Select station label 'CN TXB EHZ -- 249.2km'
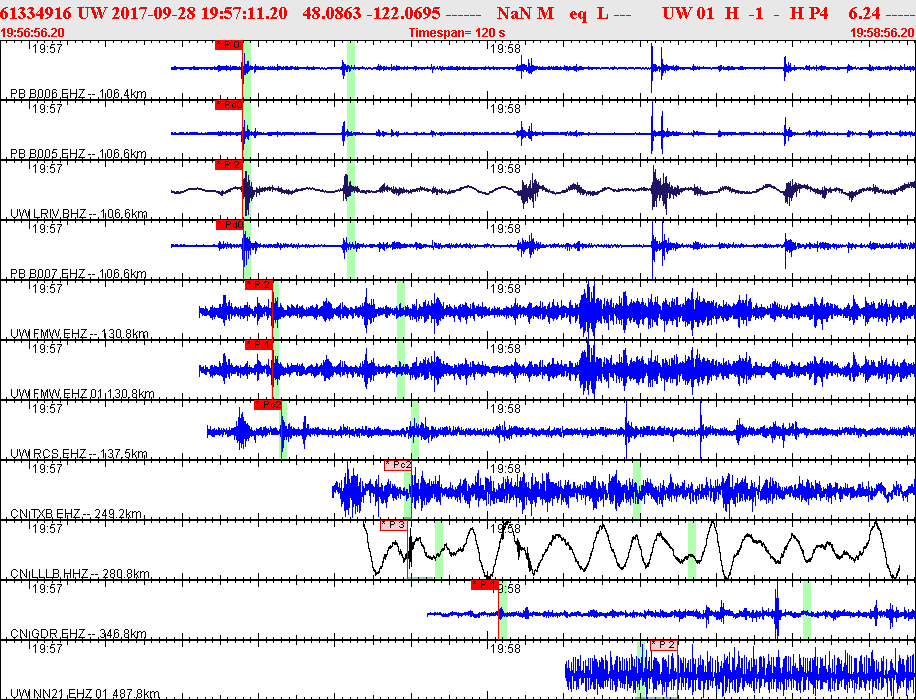916x700 pixels. [x=76, y=514]
